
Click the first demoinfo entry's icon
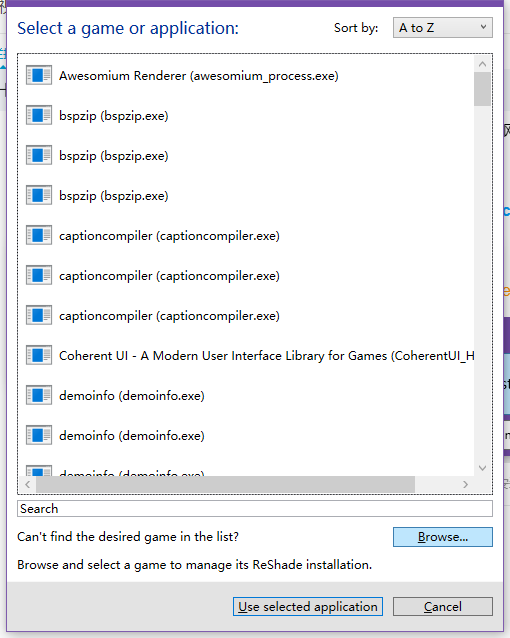[x=39, y=395]
